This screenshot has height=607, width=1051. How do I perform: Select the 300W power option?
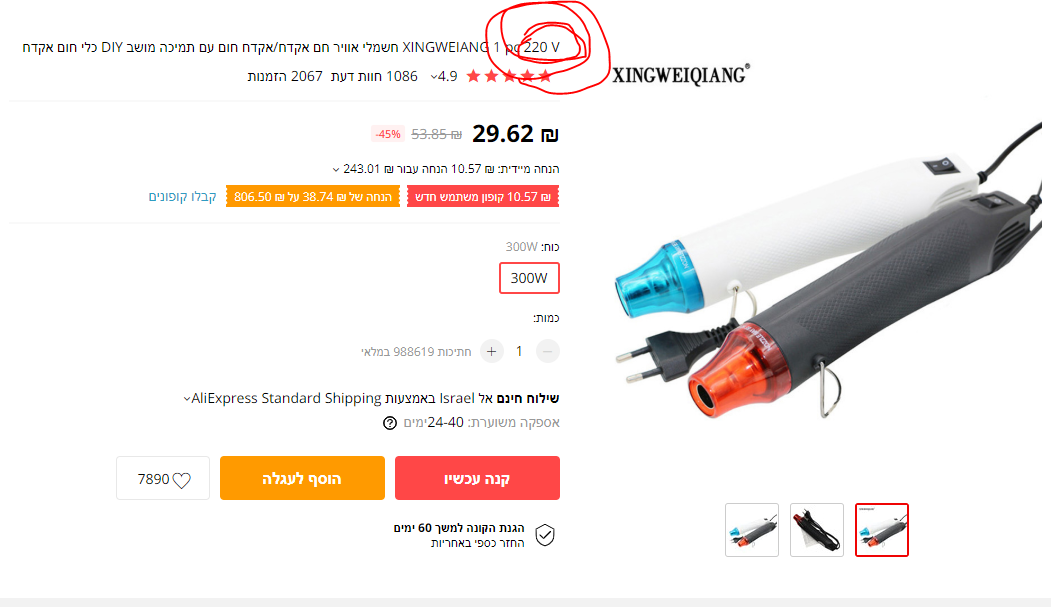tap(529, 278)
